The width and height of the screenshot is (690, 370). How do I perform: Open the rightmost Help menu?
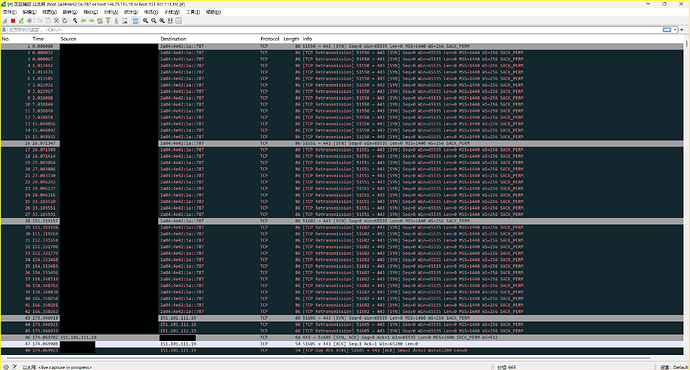click(x=213, y=12)
